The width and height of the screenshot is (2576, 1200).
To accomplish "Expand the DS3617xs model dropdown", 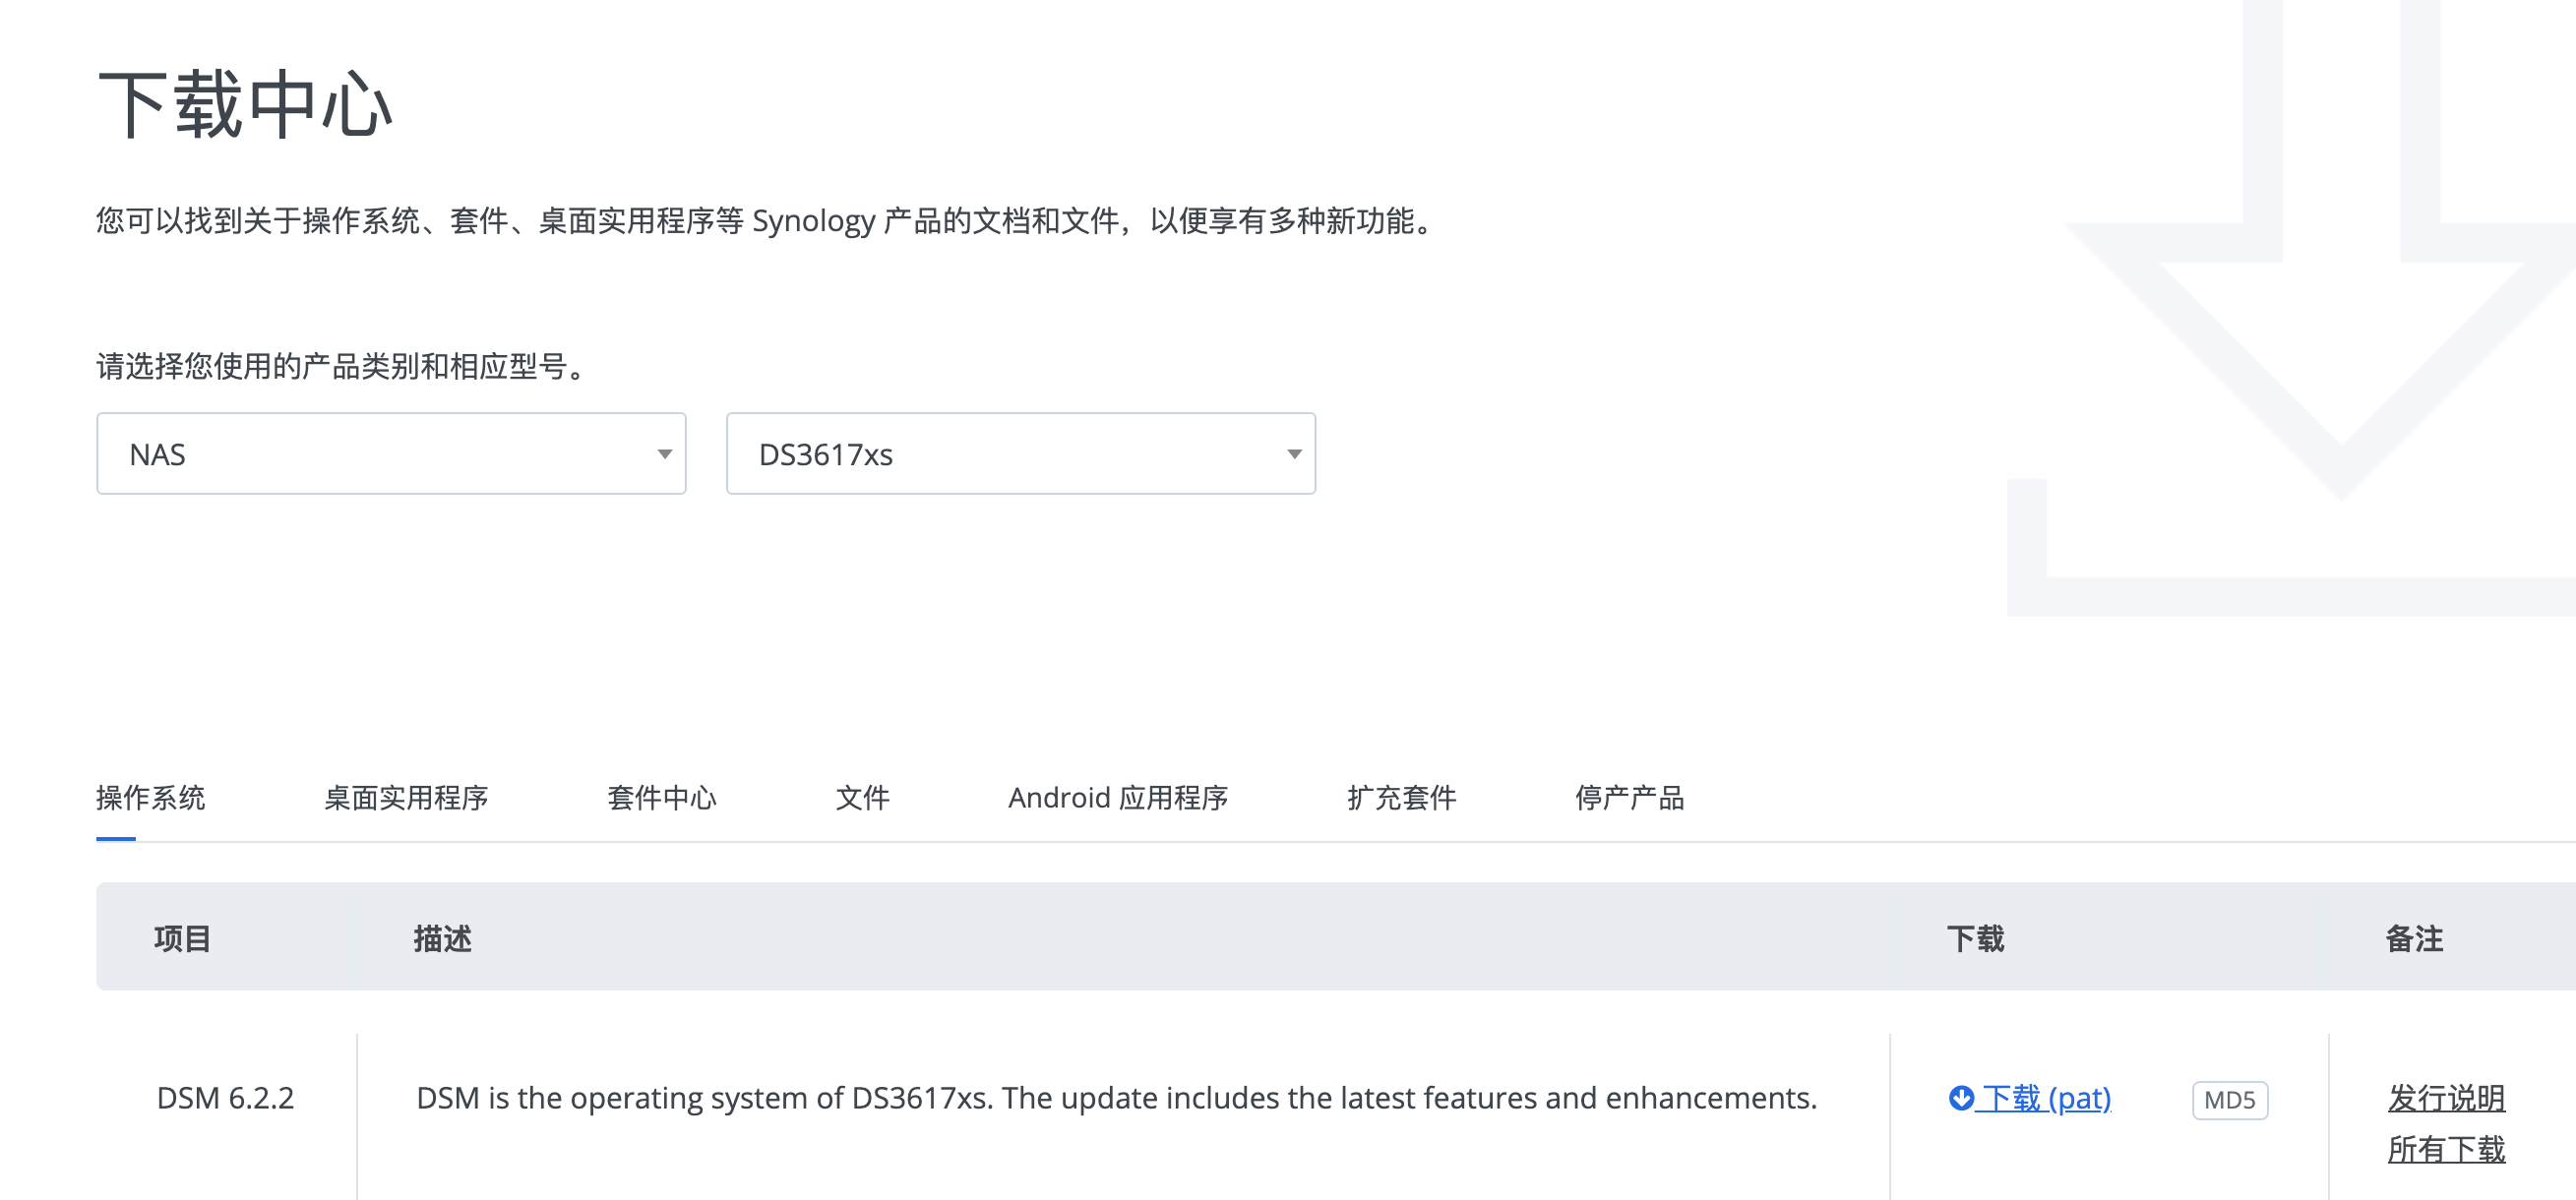I will click(1020, 454).
